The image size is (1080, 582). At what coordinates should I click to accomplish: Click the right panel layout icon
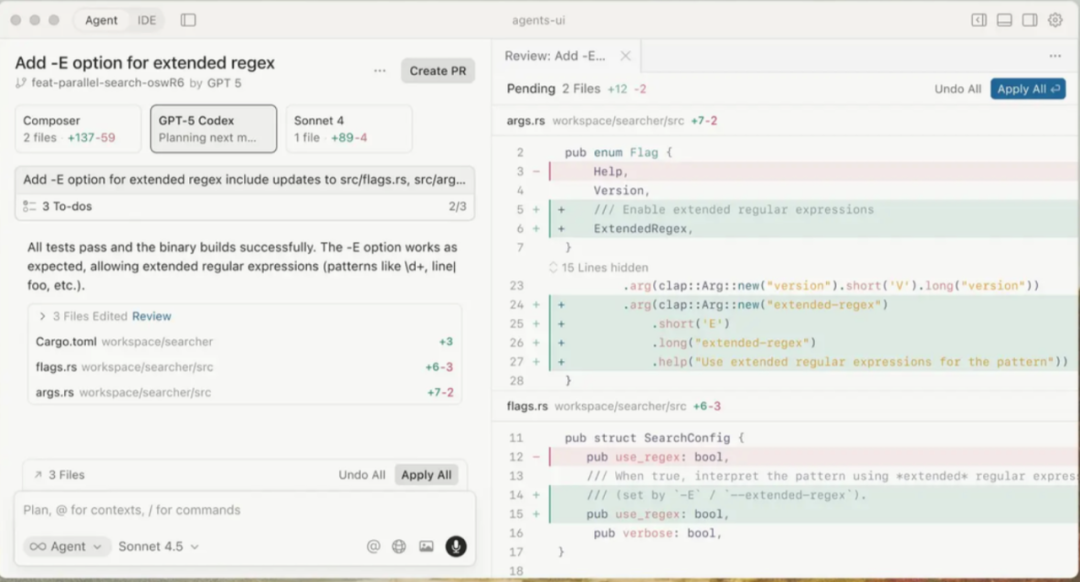[x=1028, y=19]
